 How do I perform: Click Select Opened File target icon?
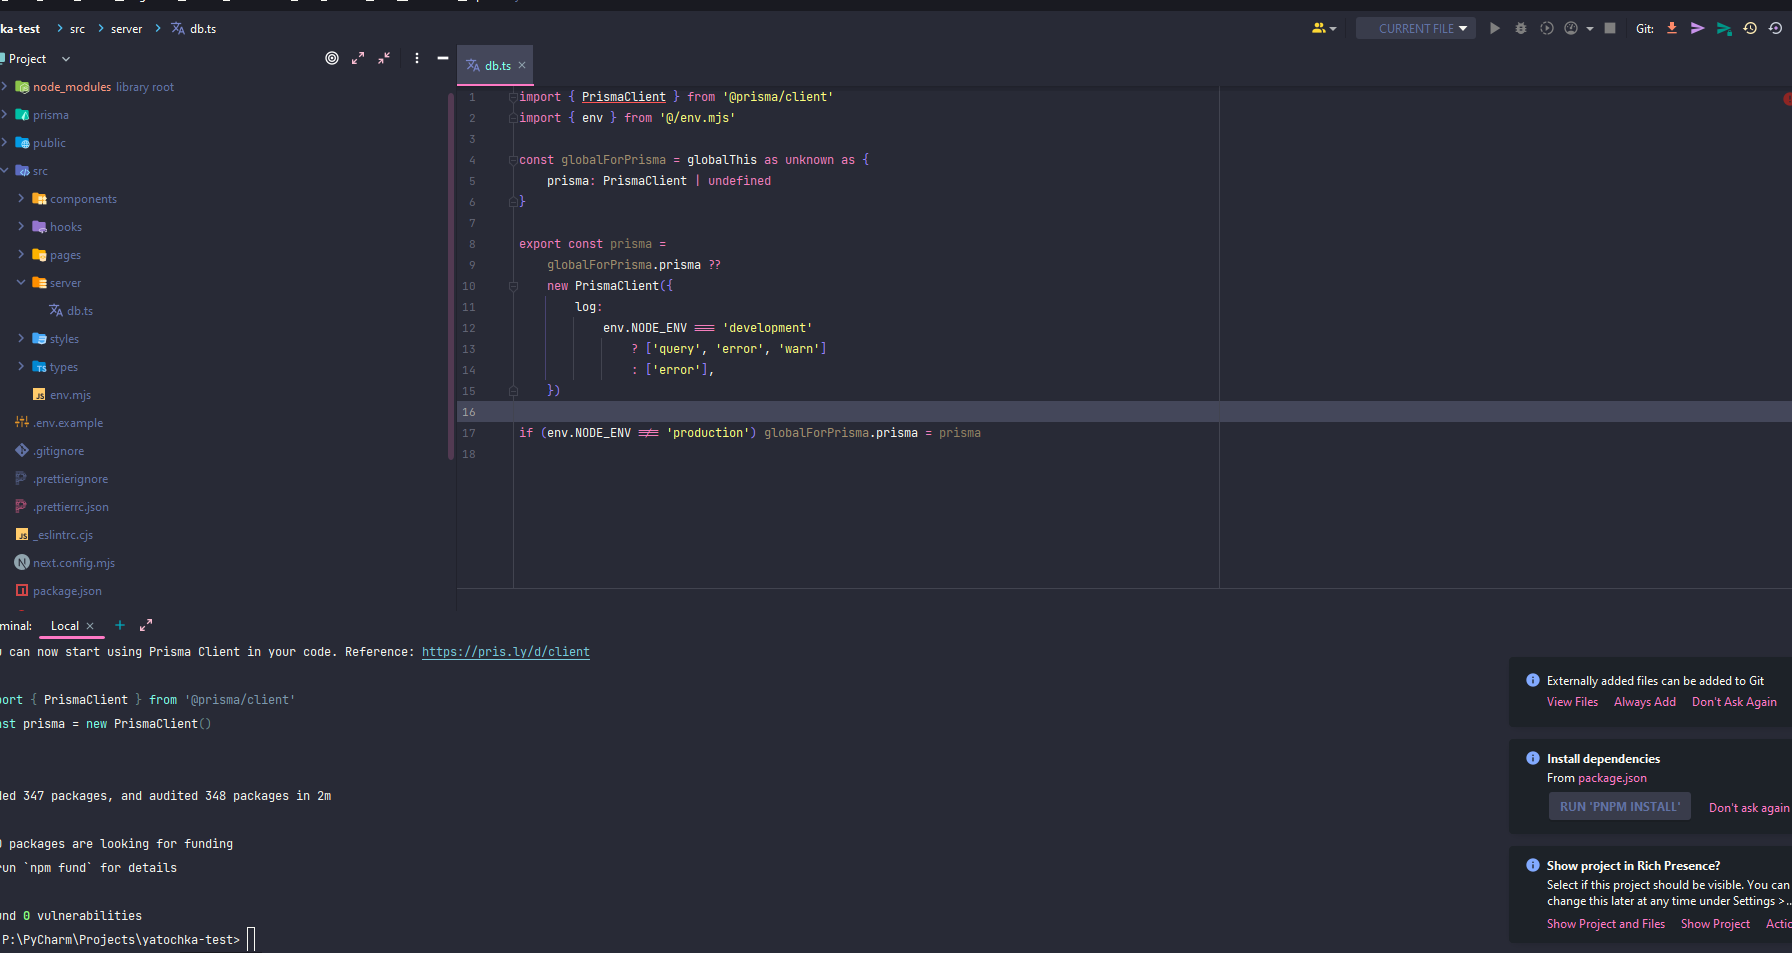(332, 59)
